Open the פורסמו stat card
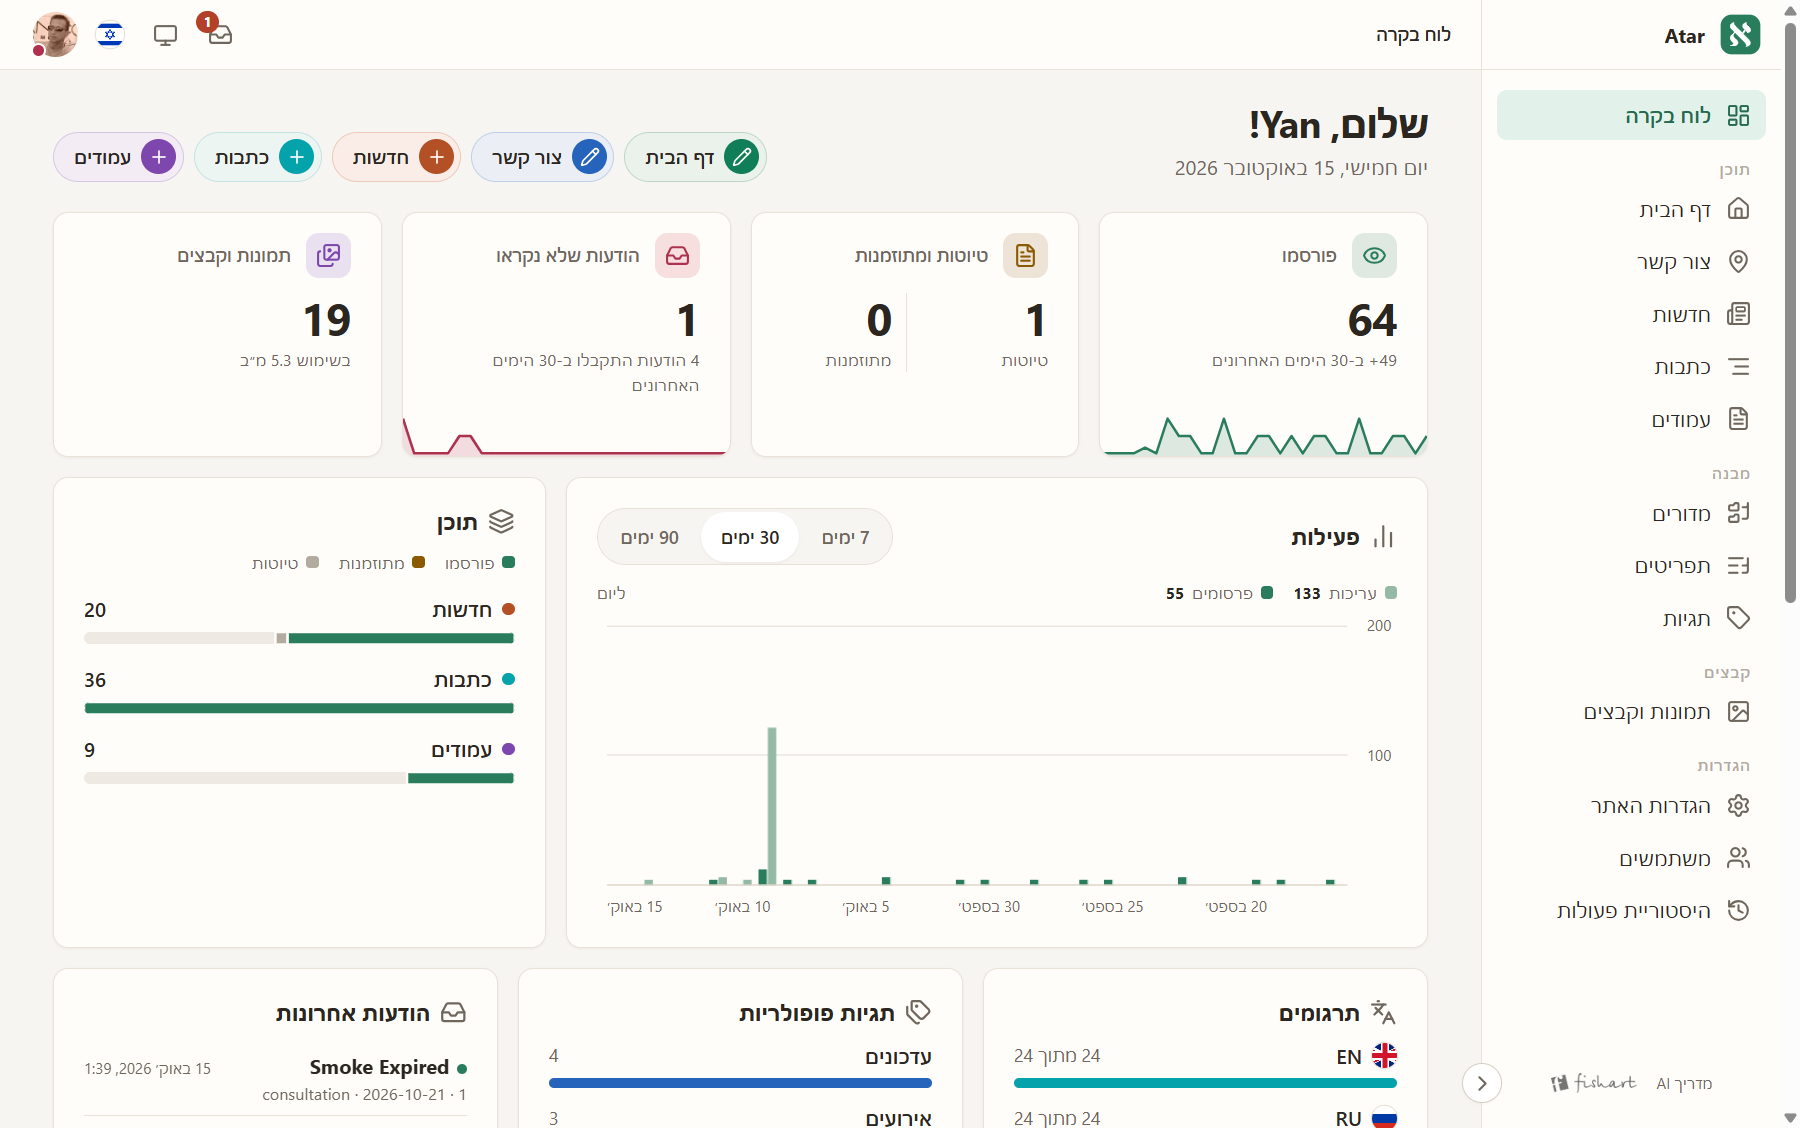 coord(1263,335)
